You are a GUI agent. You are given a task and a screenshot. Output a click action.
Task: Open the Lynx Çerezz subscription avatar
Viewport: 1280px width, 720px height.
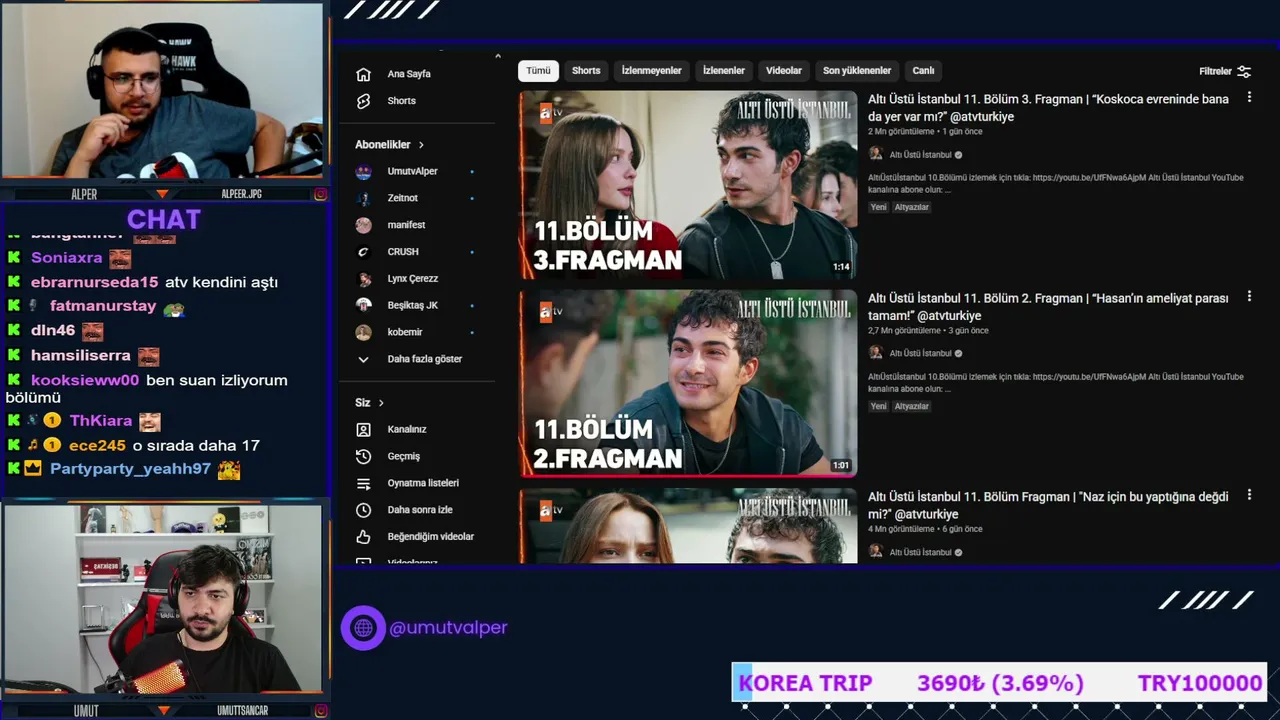(364, 279)
